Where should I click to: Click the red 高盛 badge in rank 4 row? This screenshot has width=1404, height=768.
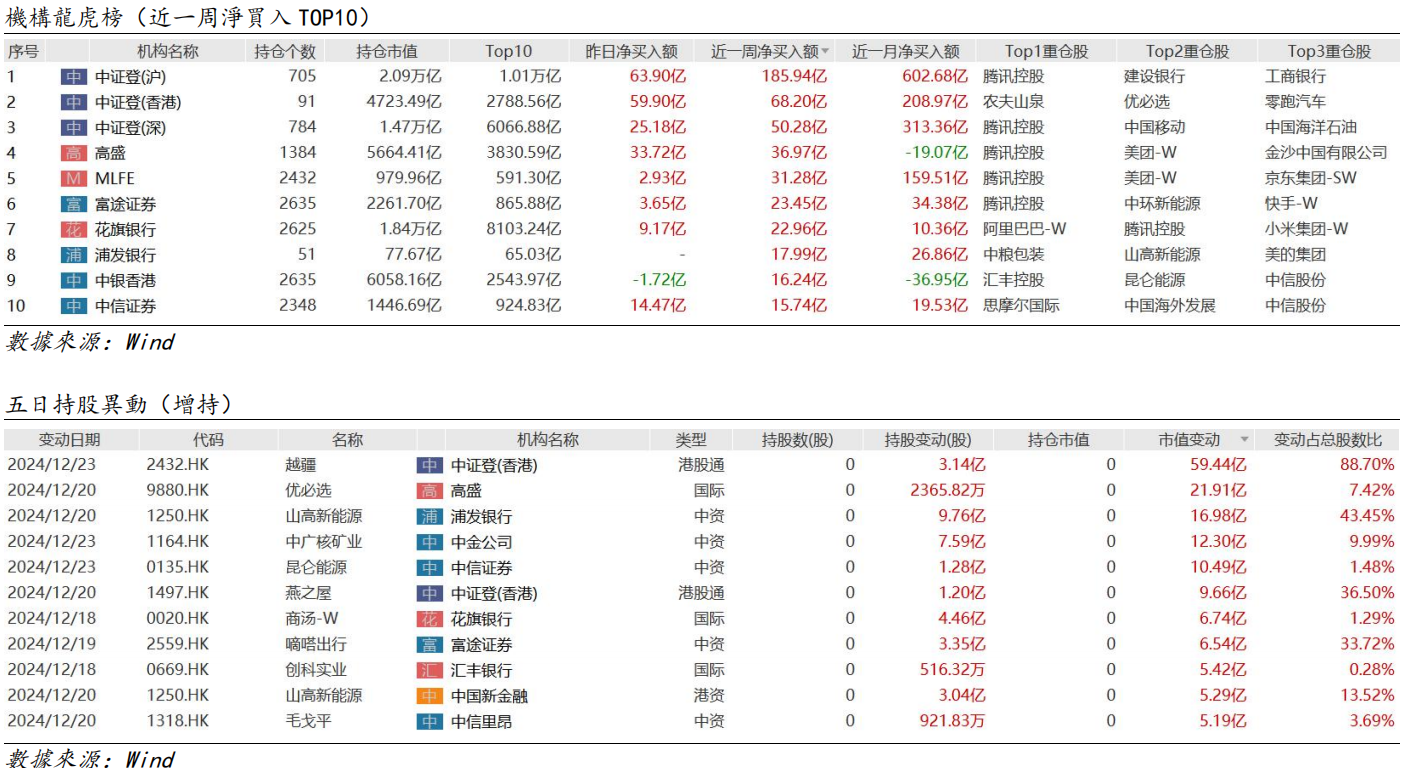click(x=73, y=153)
